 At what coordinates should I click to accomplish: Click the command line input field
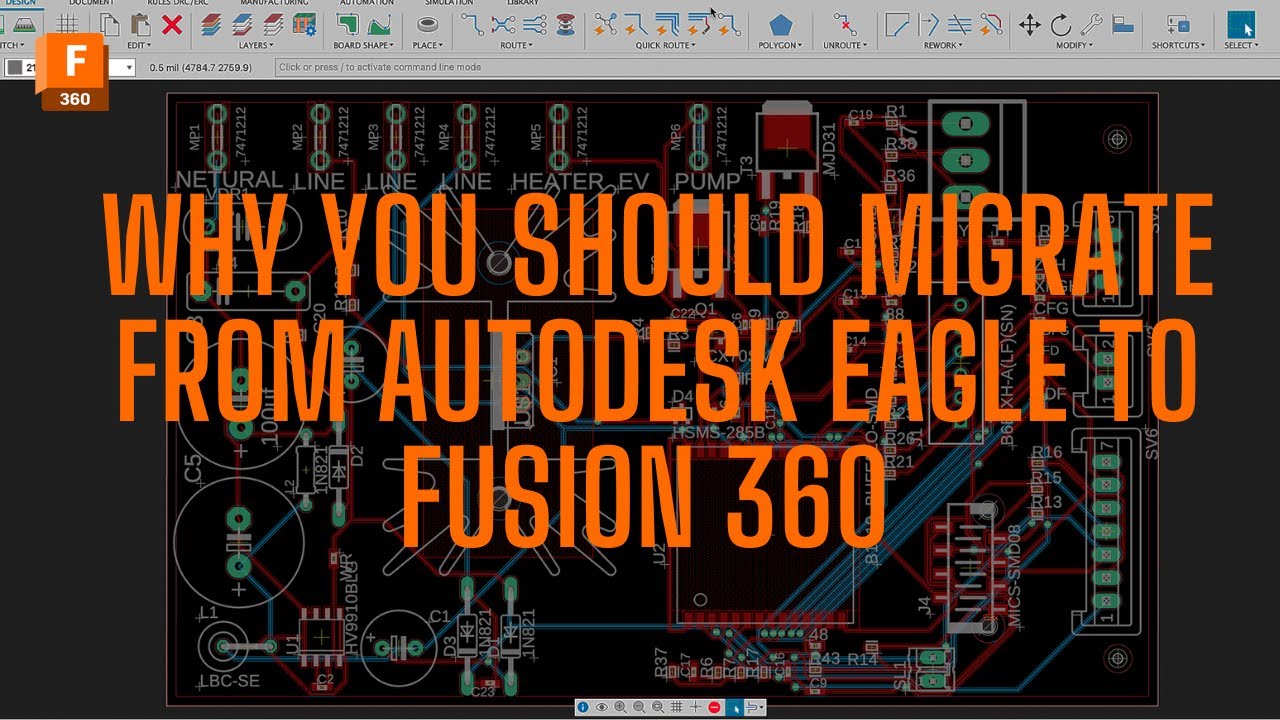pos(775,67)
